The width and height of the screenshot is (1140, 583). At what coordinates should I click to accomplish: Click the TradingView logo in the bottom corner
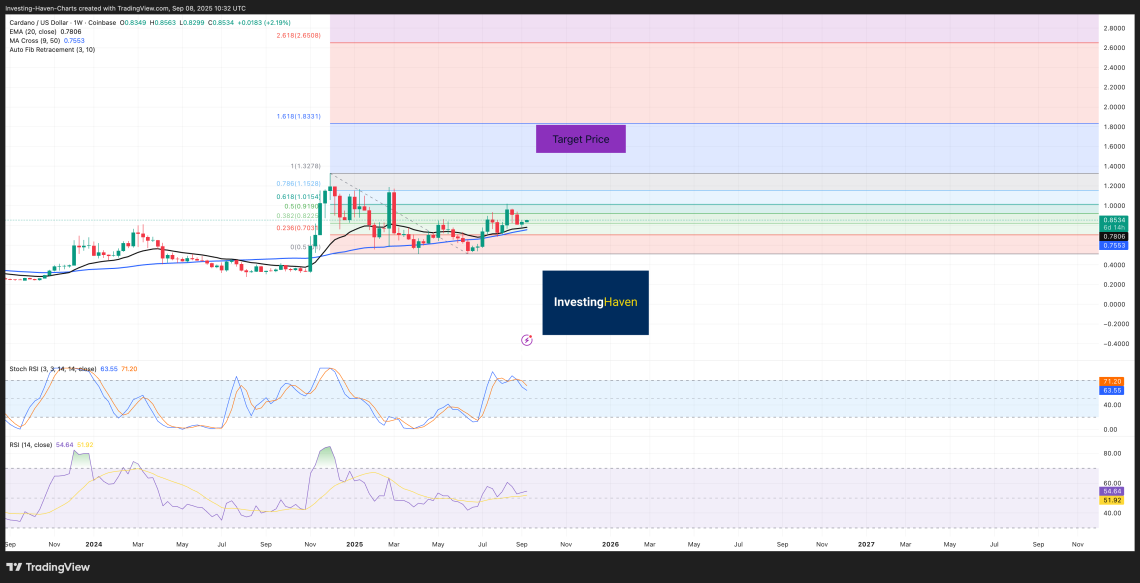click(x=48, y=567)
